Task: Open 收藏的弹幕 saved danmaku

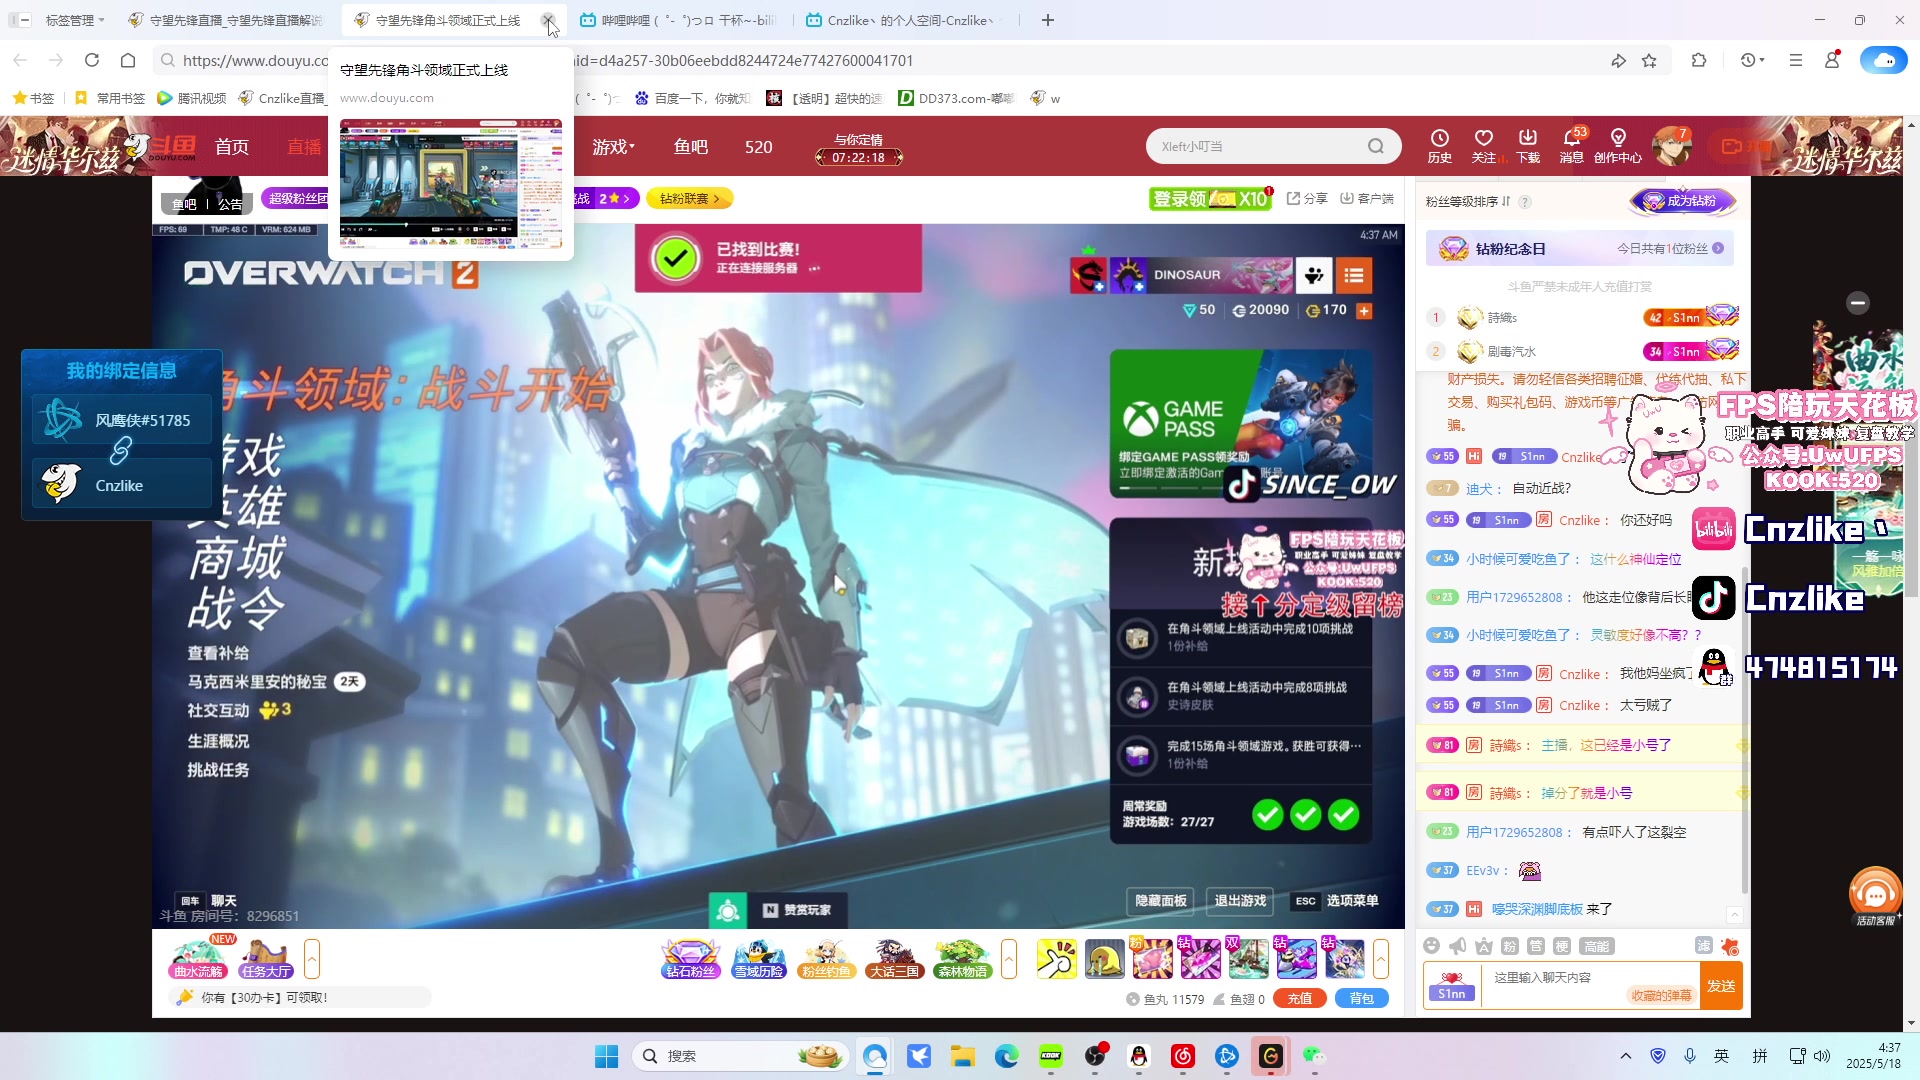Action: click(x=1661, y=996)
